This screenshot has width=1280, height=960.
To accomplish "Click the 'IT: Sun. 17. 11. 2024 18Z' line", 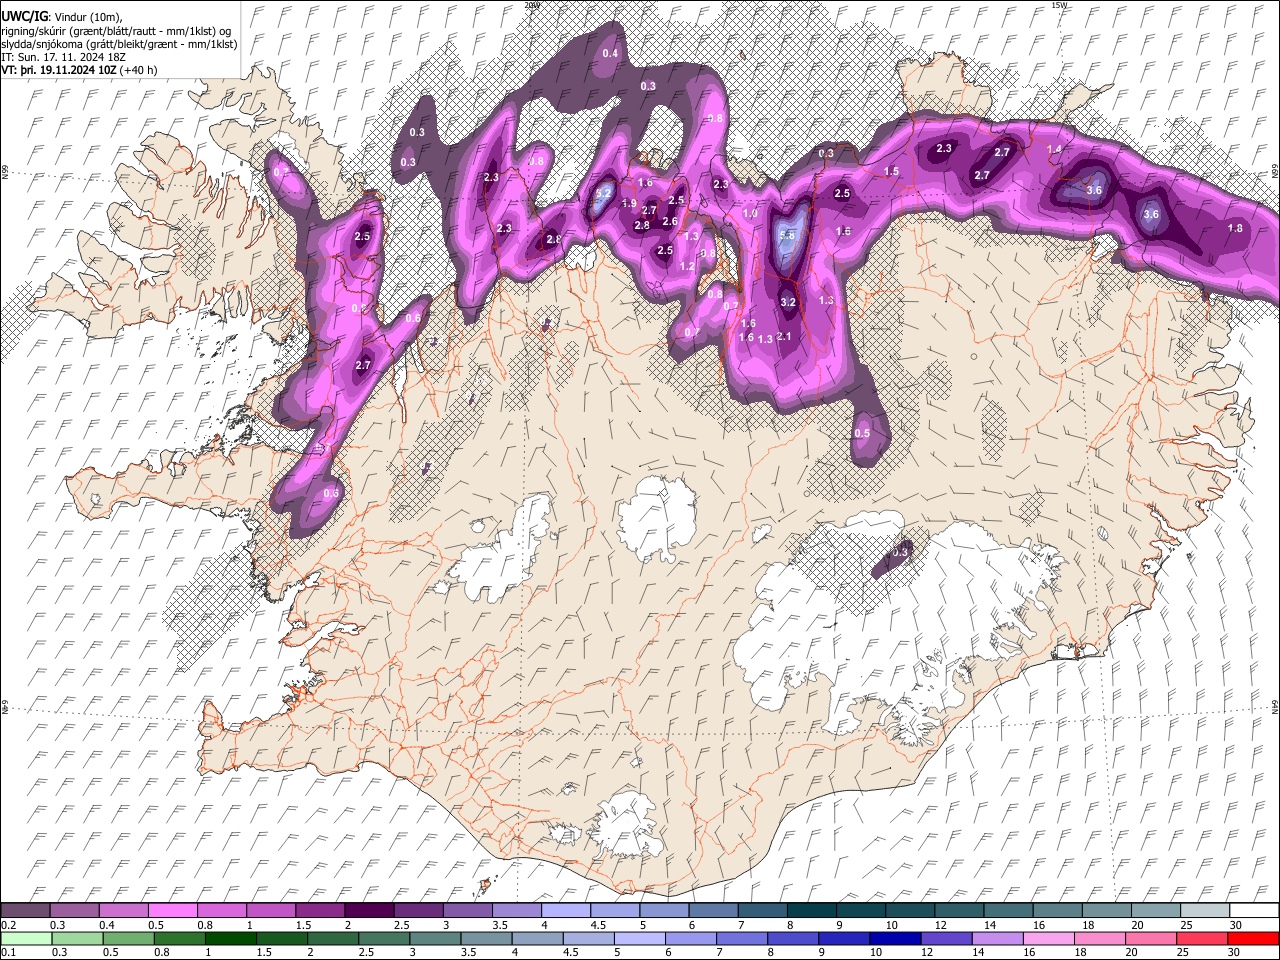I will 63,57.
